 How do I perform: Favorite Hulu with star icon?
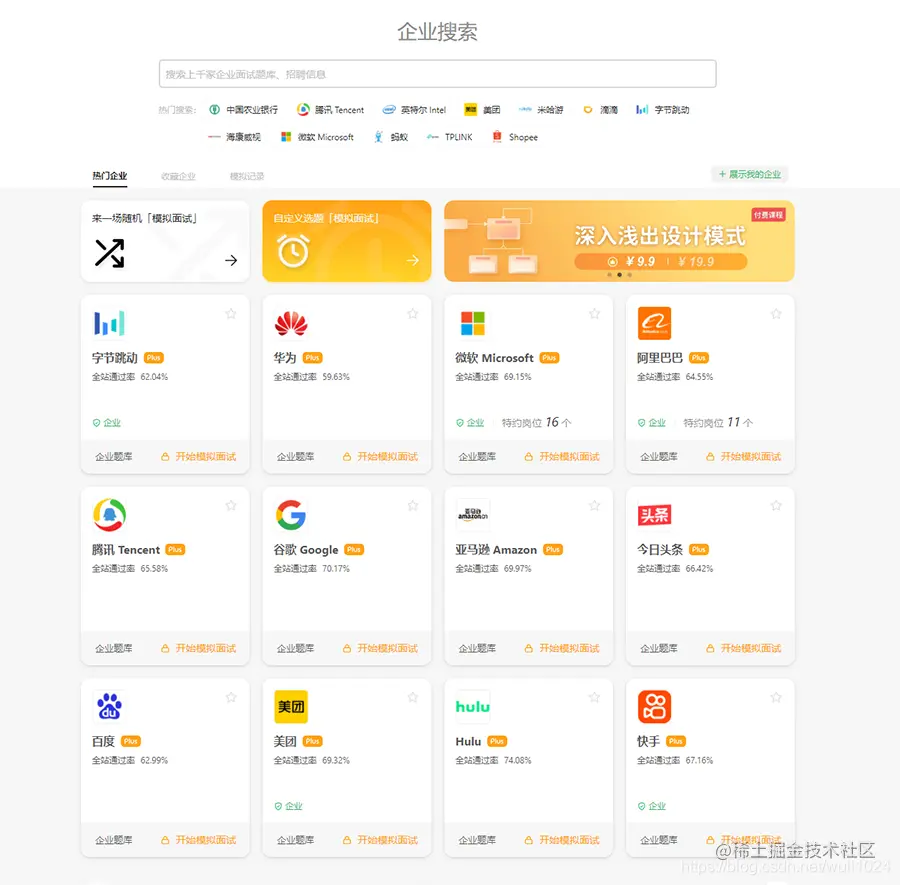[595, 697]
